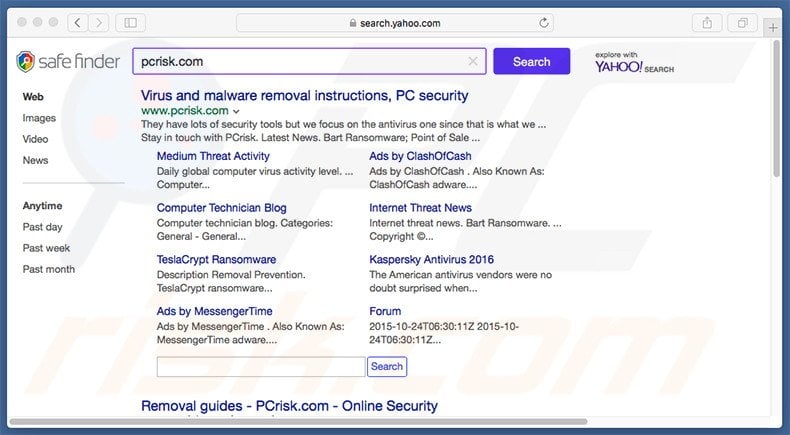Go back with the Safari back arrow

pos(78,23)
